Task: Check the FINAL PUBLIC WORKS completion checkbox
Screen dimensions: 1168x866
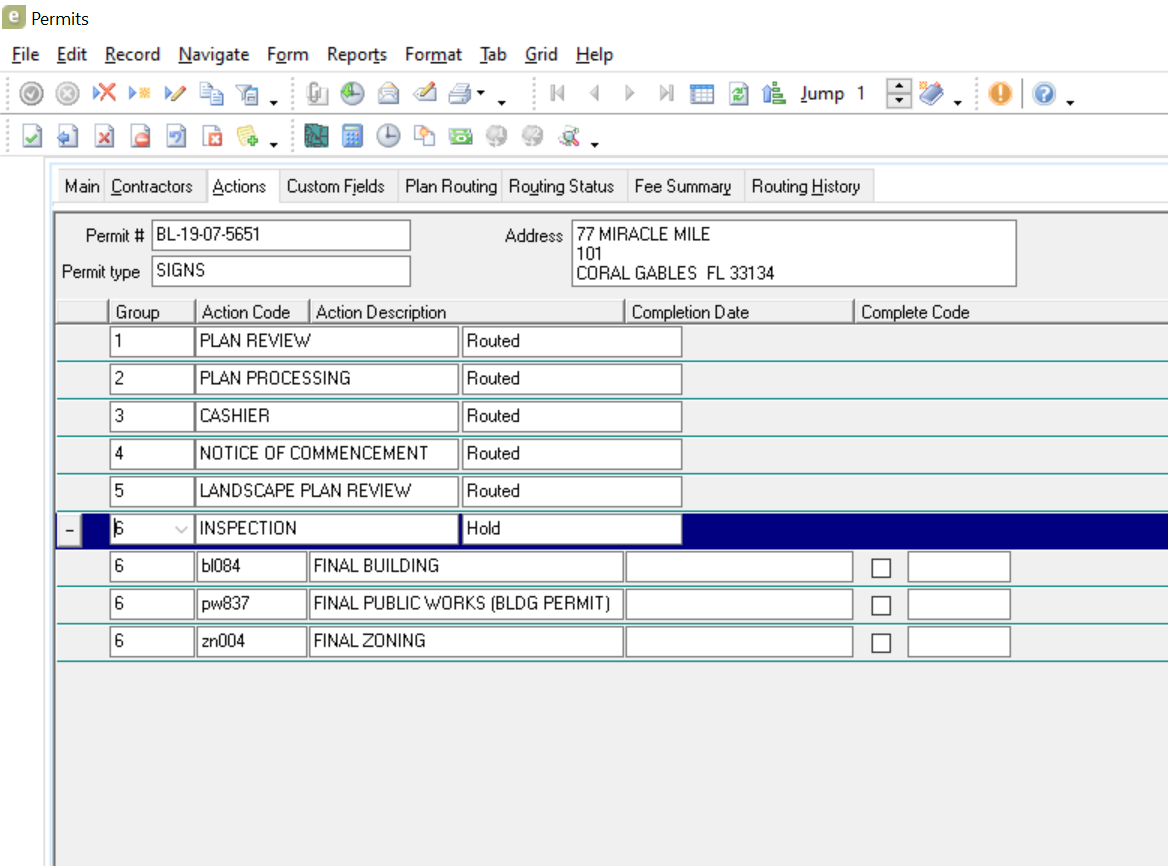Action: [881, 605]
